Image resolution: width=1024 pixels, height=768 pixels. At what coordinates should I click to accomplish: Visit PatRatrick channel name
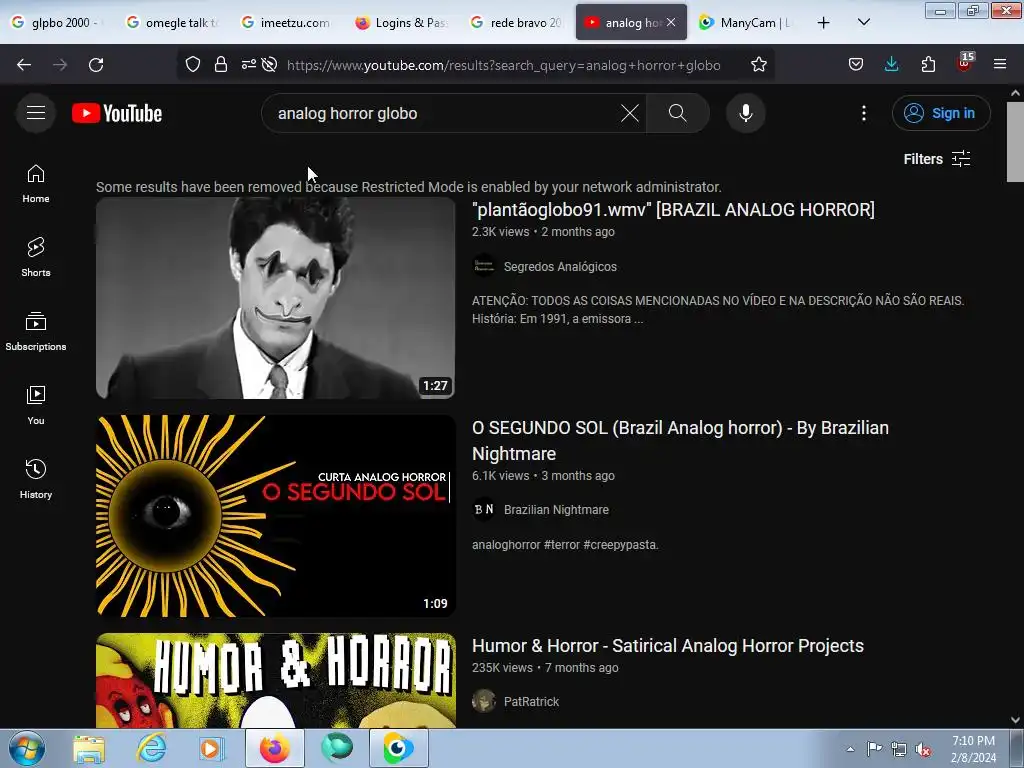532,701
